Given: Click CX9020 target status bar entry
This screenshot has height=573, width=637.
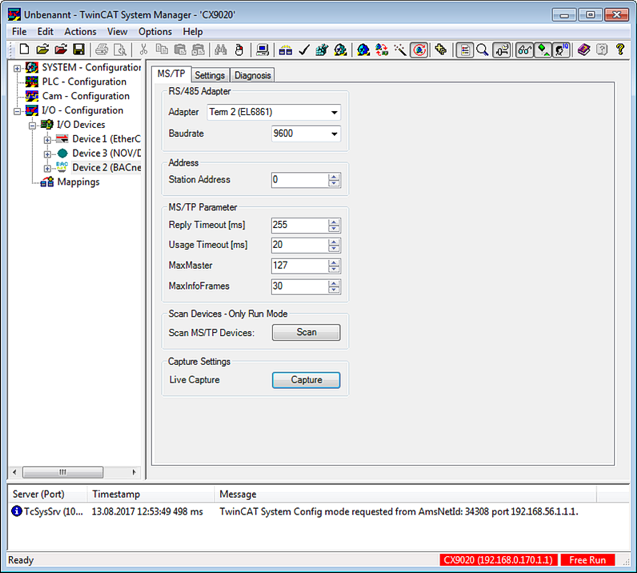Looking at the screenshot, I should coord(498,560).
